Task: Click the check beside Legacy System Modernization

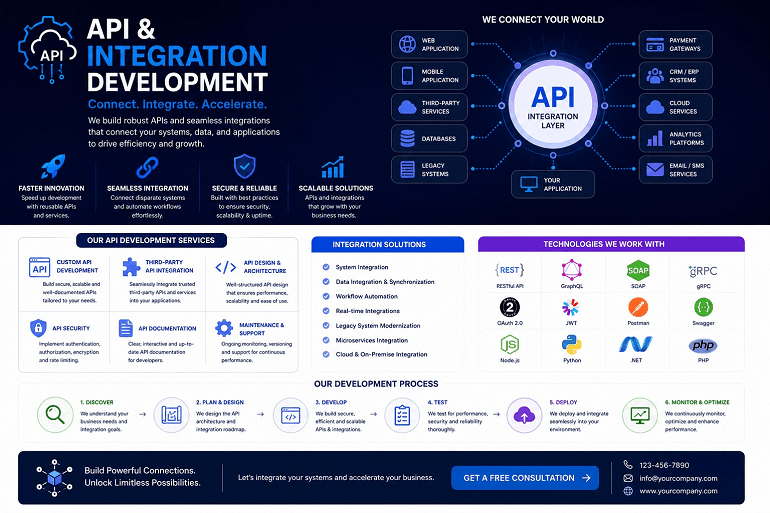Action: coord(326,325)
